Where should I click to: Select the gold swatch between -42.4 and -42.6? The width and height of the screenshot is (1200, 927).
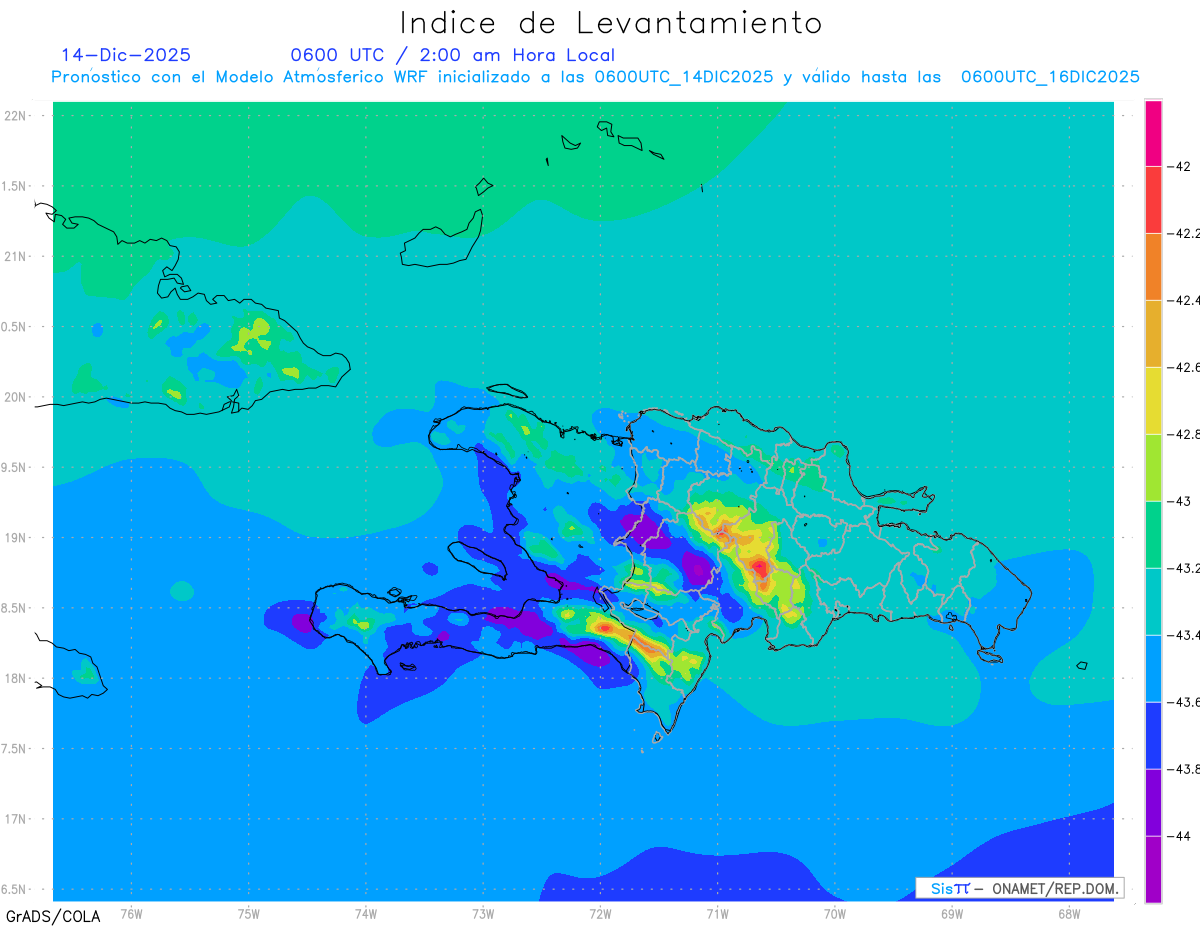point(1153,334)
